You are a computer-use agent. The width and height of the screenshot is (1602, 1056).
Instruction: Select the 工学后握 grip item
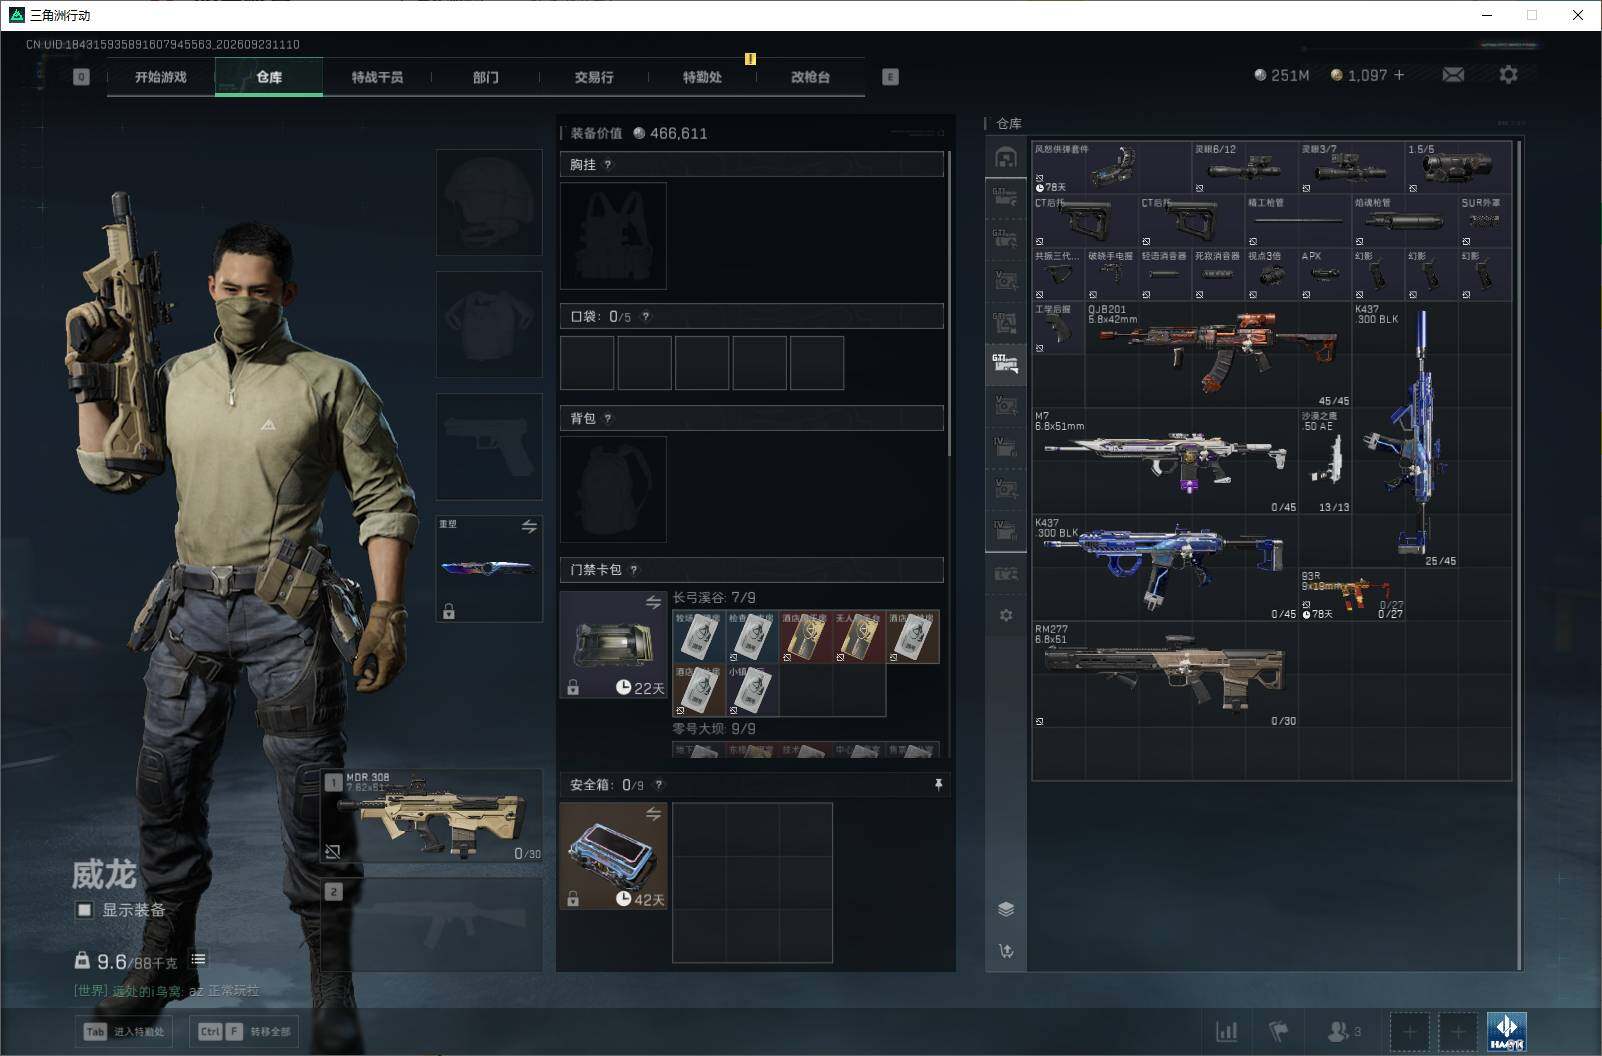1059,328
